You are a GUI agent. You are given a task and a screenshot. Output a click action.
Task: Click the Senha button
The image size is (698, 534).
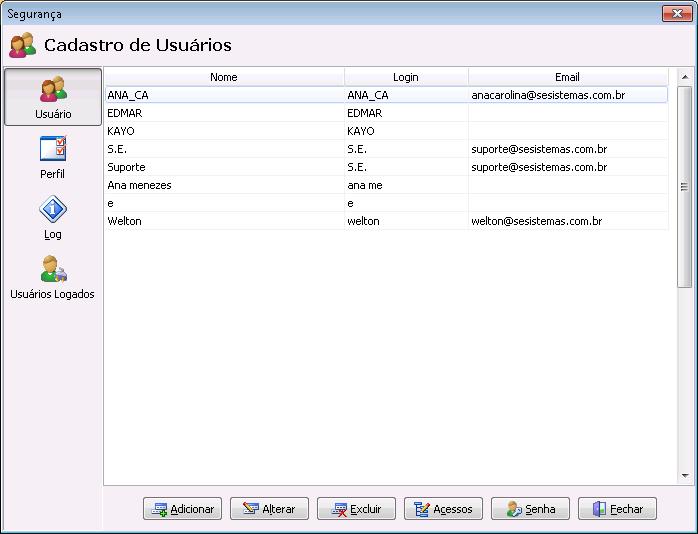pos(530,509)
